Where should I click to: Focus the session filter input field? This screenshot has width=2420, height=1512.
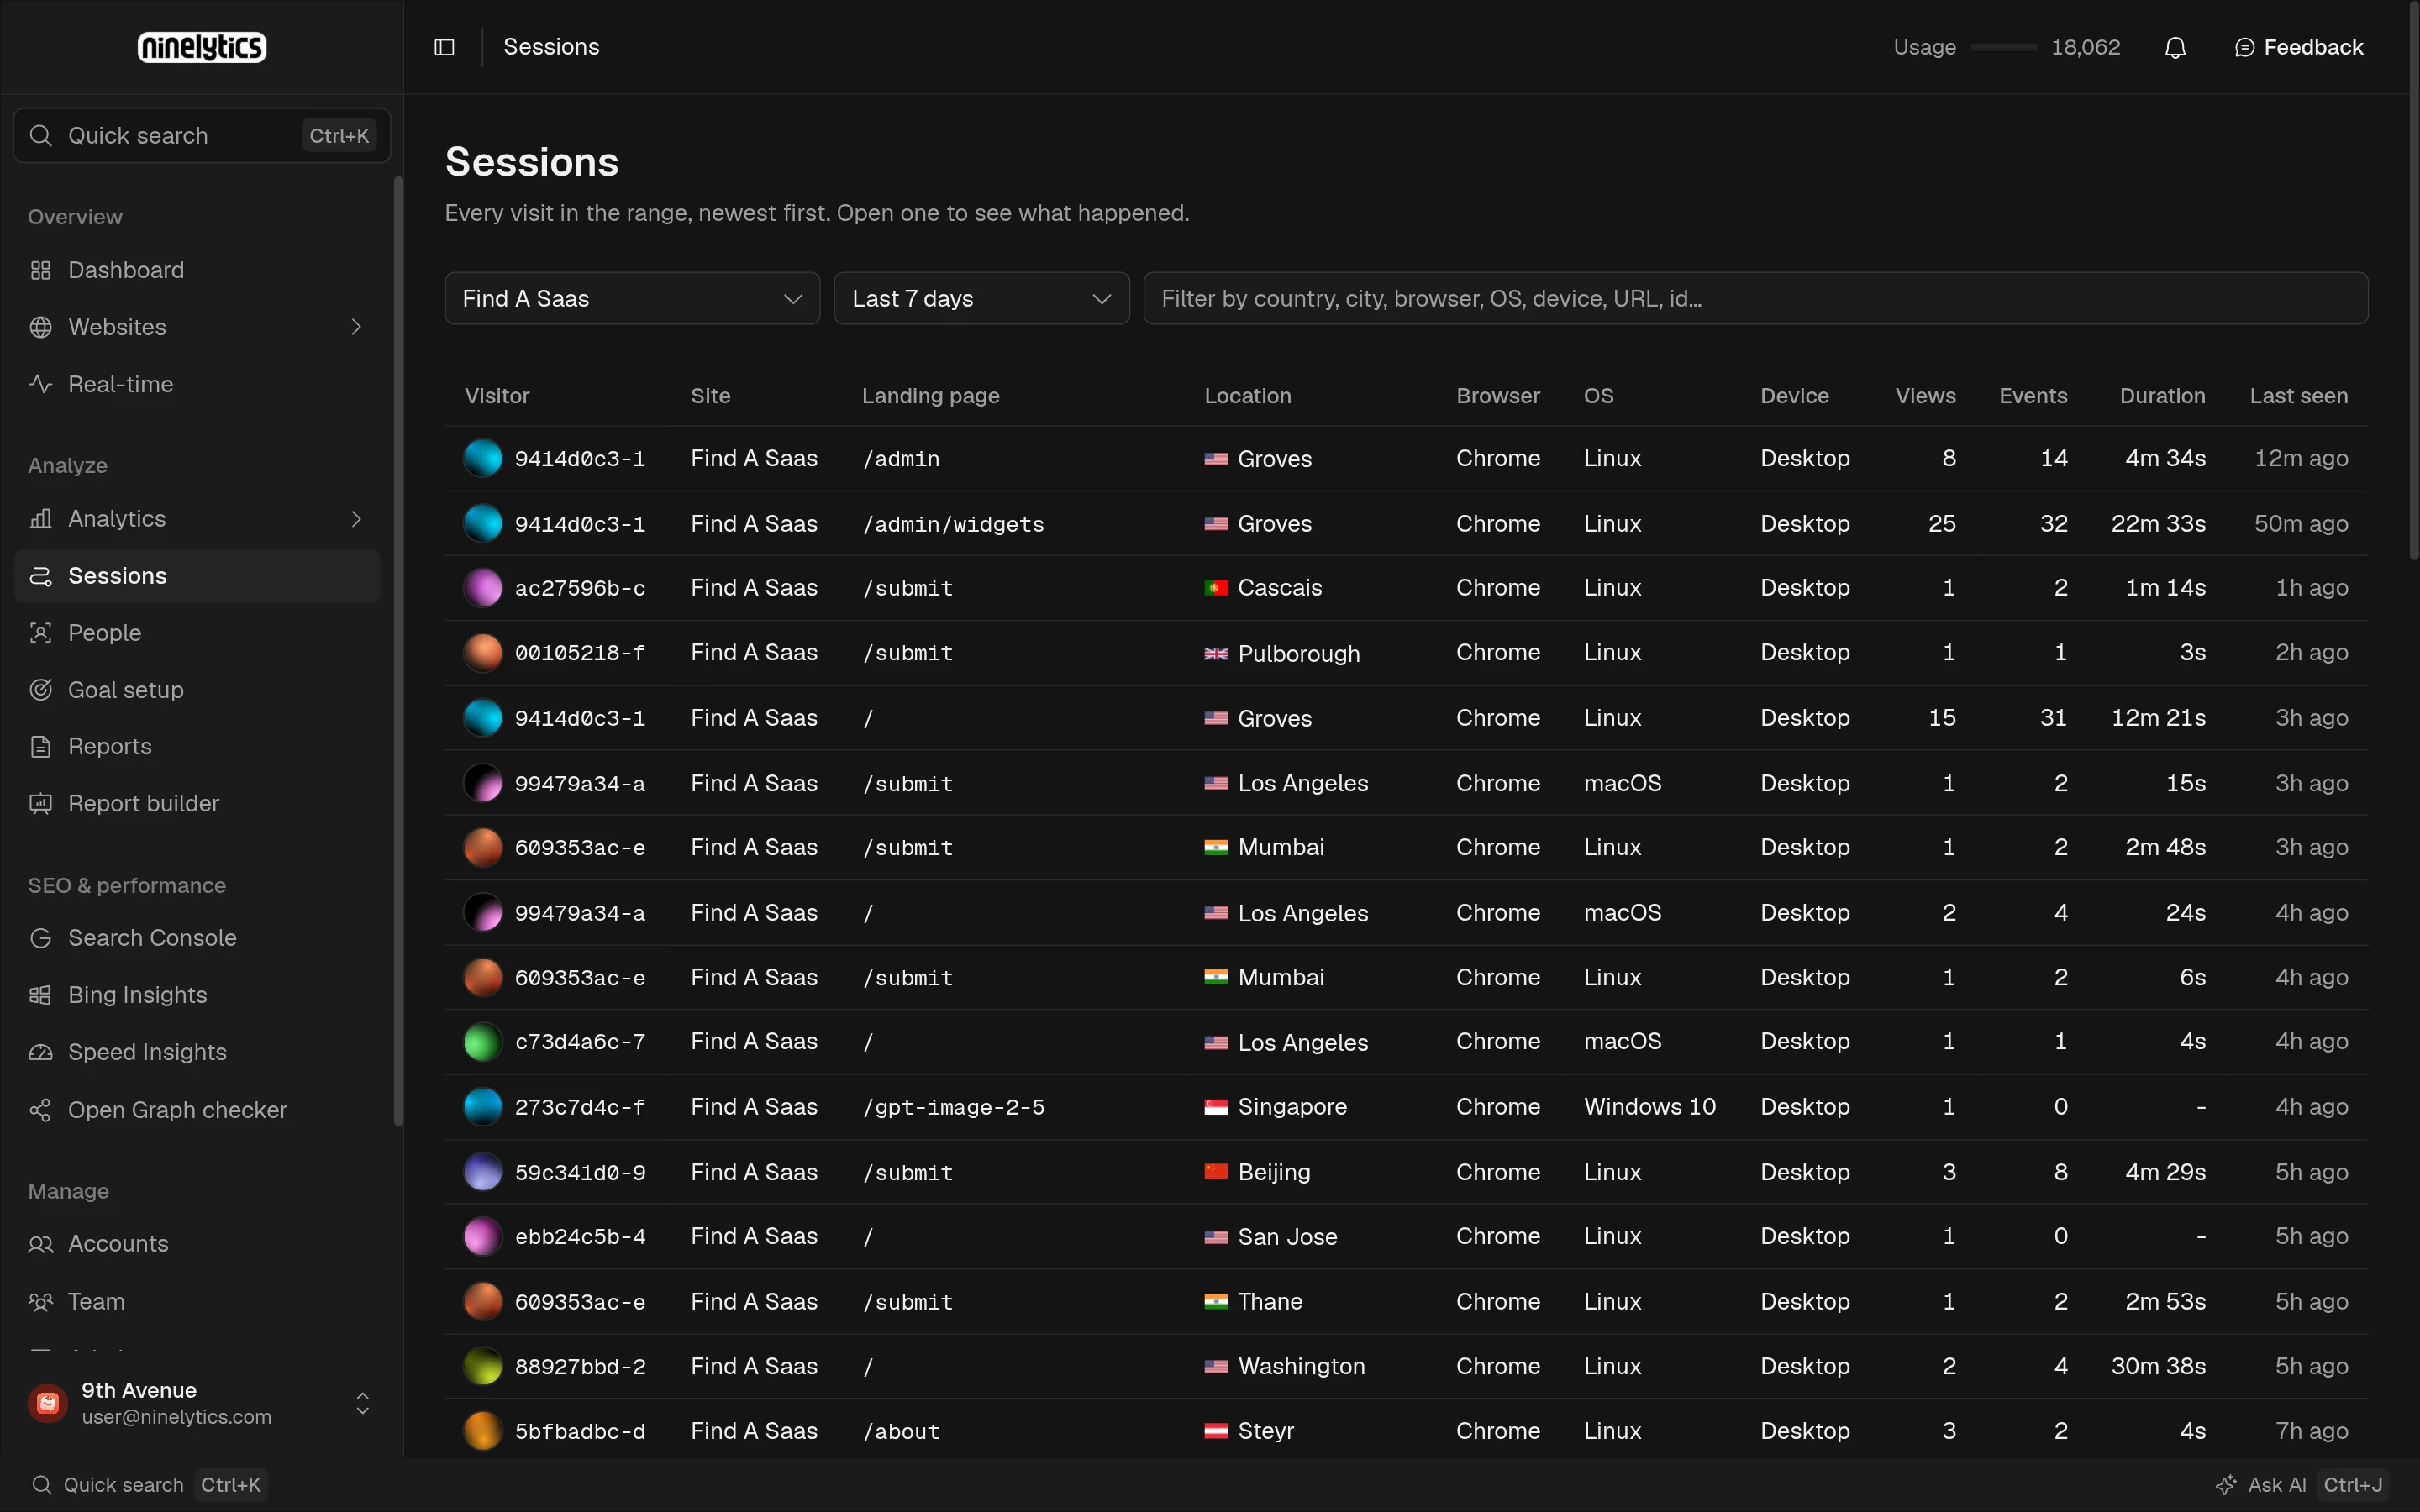pos(1755,298)
